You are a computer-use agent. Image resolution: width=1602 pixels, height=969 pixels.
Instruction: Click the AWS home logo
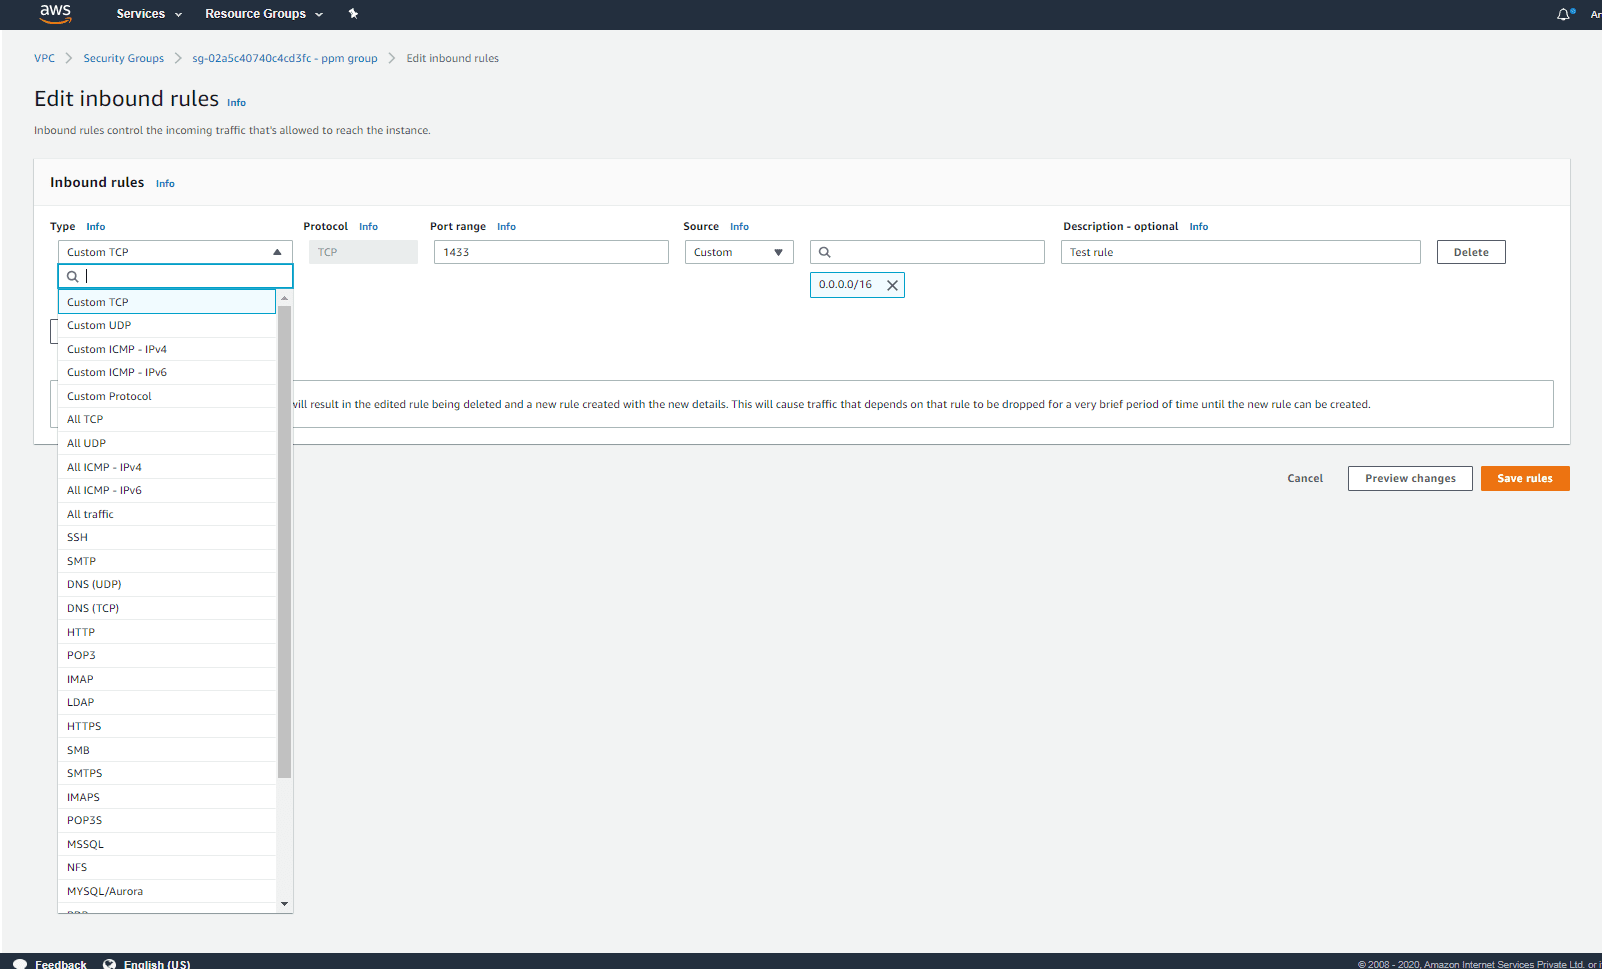[x=54, y=14]
